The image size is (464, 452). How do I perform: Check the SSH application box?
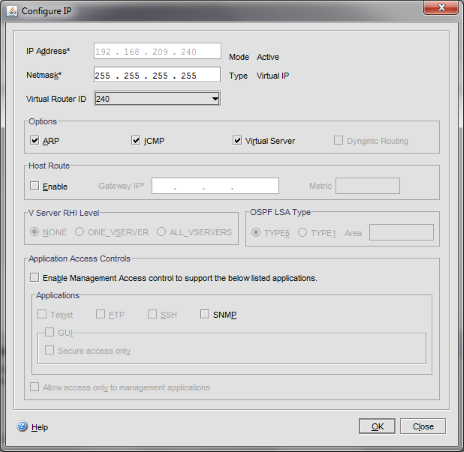click(x=152, y=314)
